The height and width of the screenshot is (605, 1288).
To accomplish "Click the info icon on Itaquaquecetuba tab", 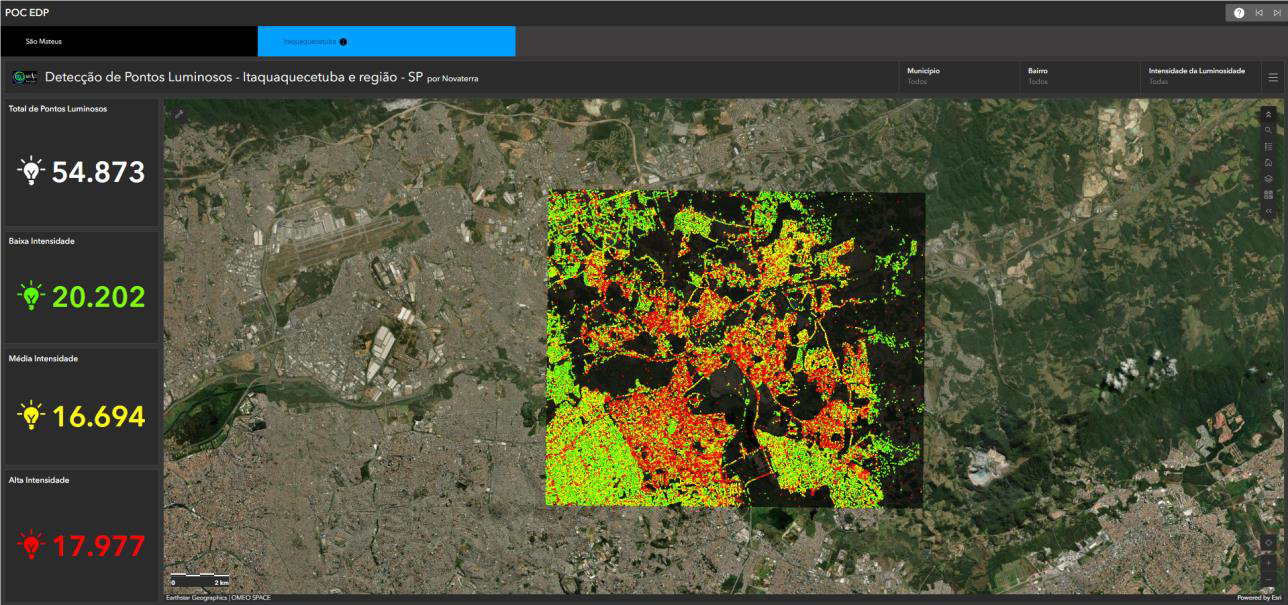I will [x=343, y=42].
